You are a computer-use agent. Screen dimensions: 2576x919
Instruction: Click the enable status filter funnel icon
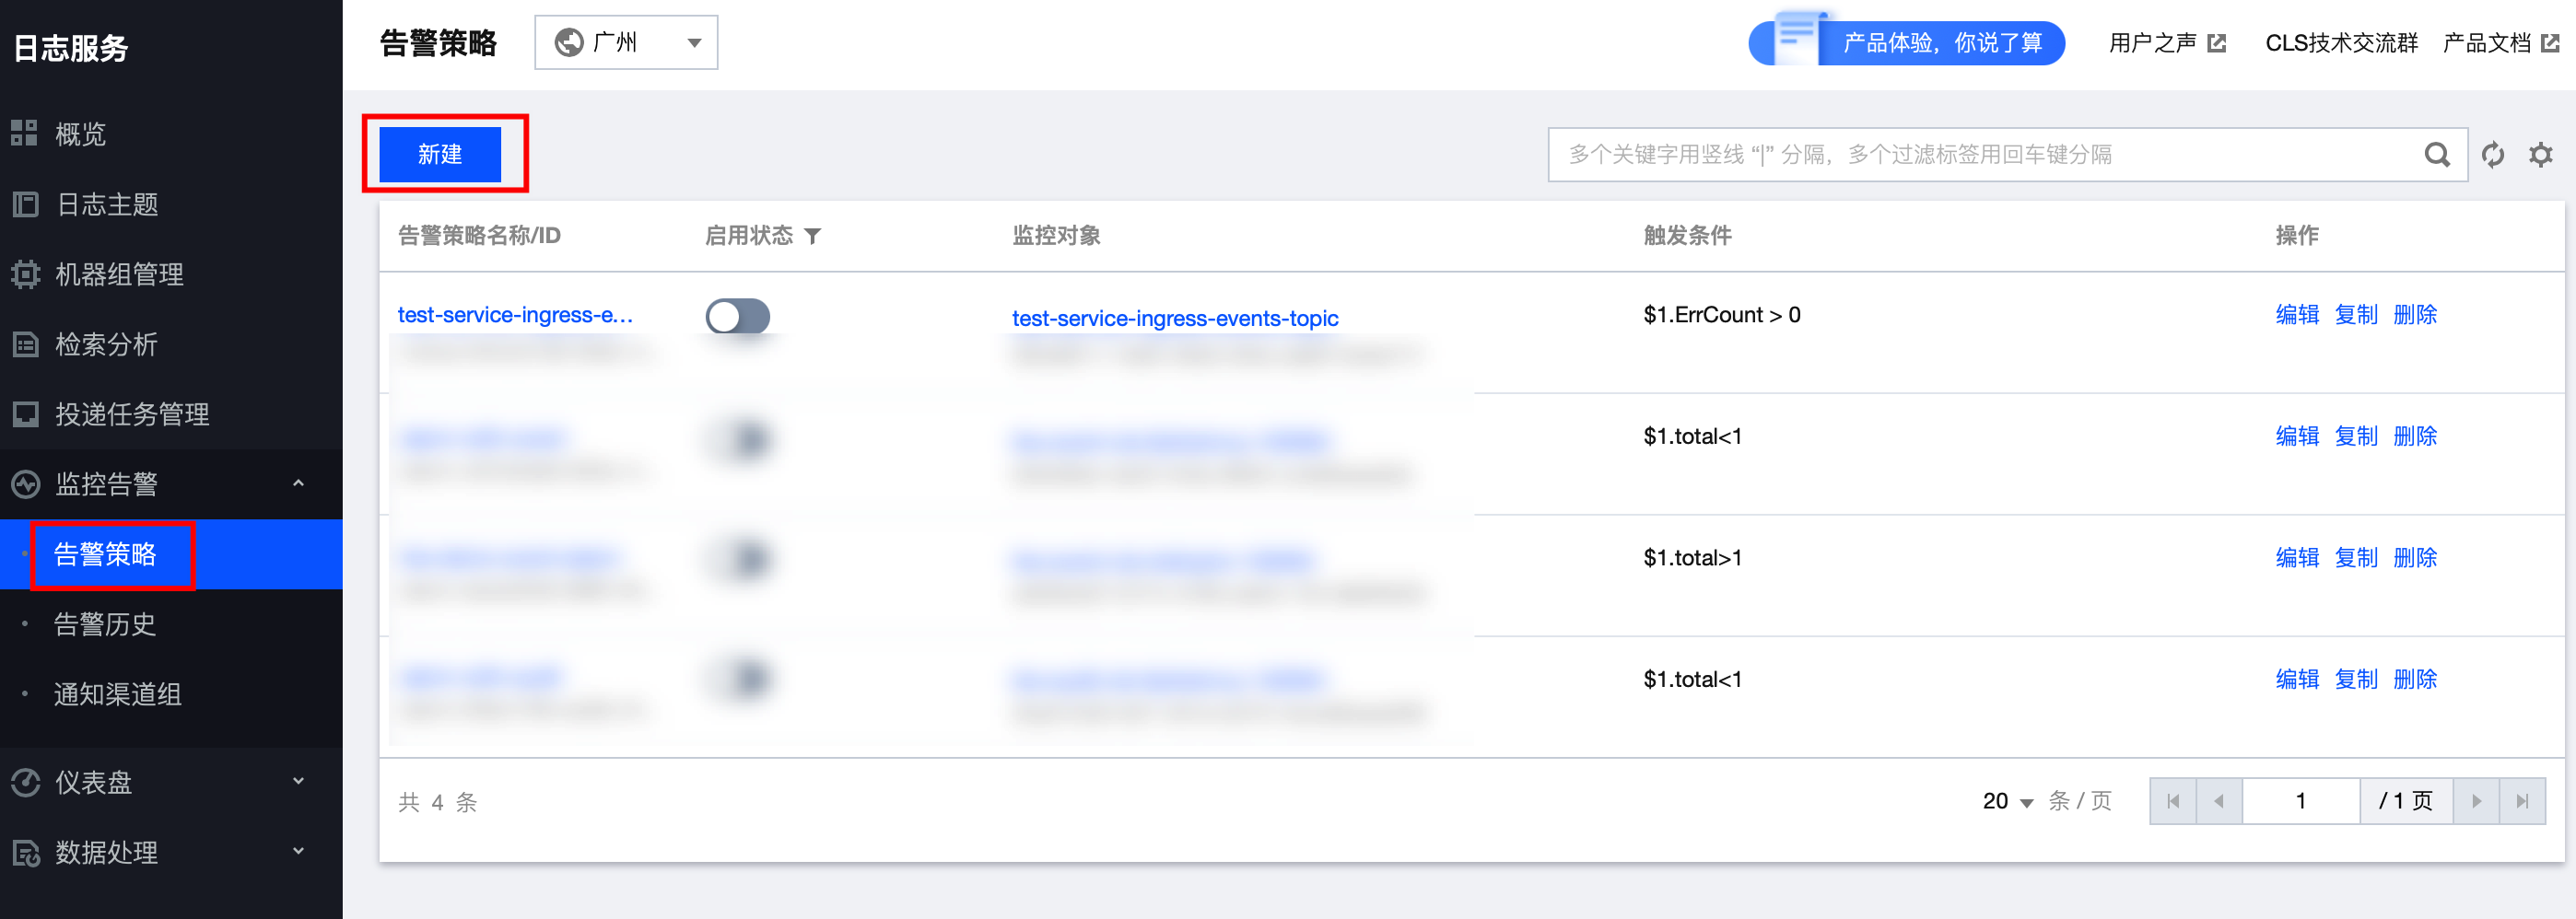coord(813,236)
